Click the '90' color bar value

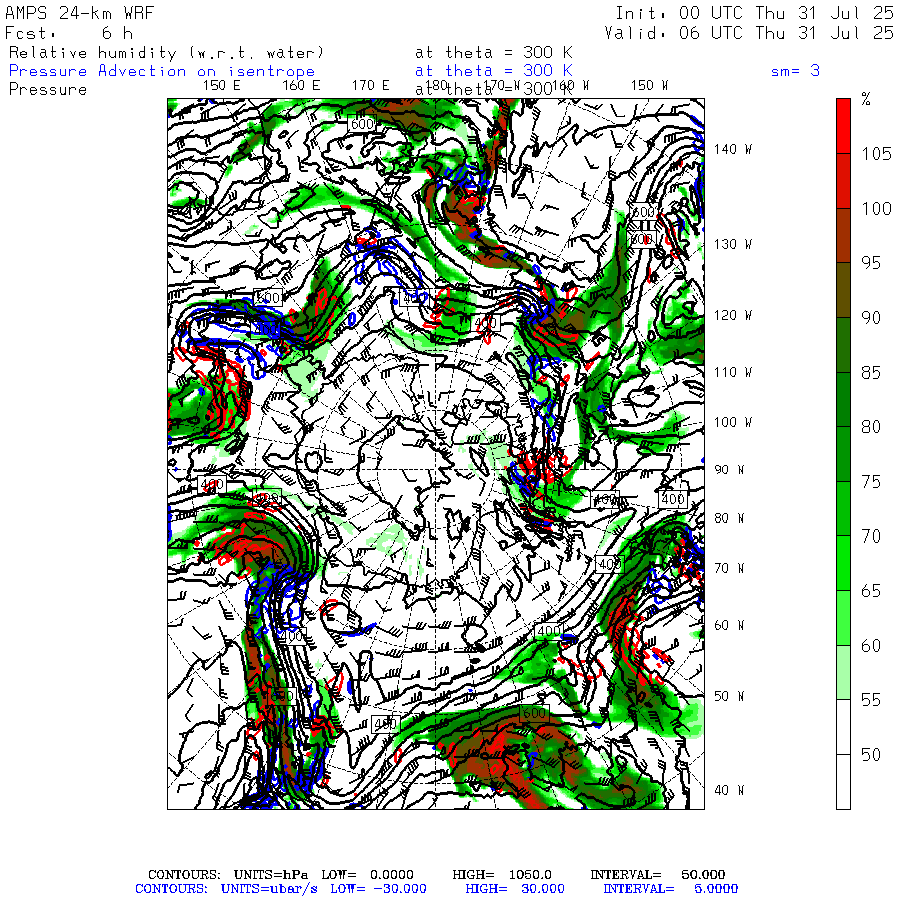[x=871, y=317]
